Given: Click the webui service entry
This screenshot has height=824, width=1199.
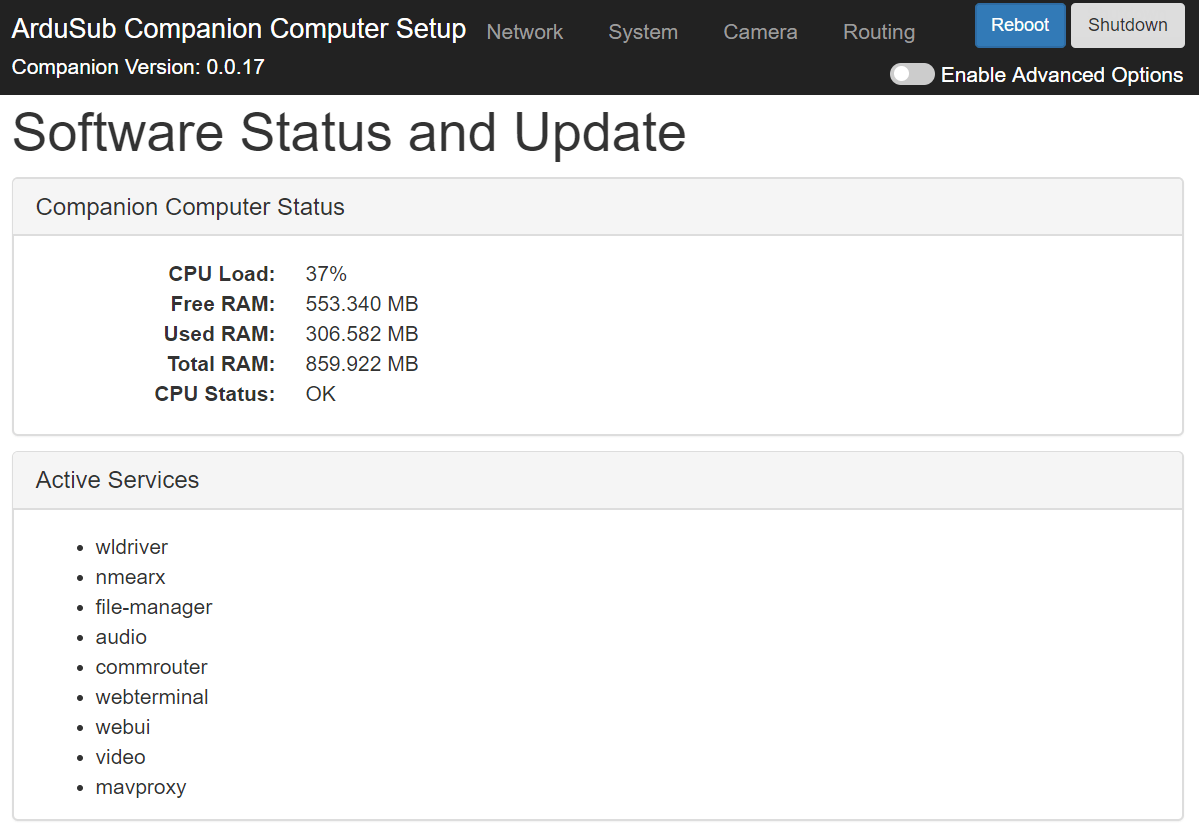Looking at the screenshot, I should point(122,727).
